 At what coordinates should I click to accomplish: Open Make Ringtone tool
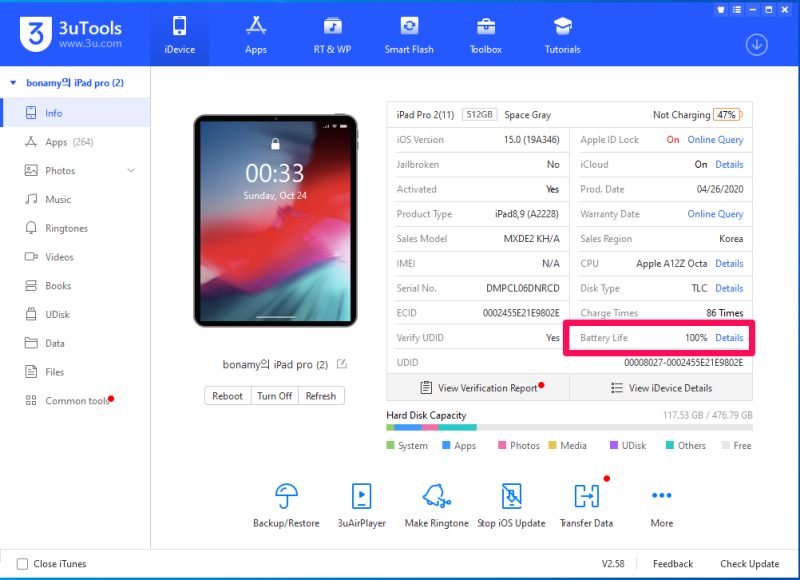pos(437,506)
